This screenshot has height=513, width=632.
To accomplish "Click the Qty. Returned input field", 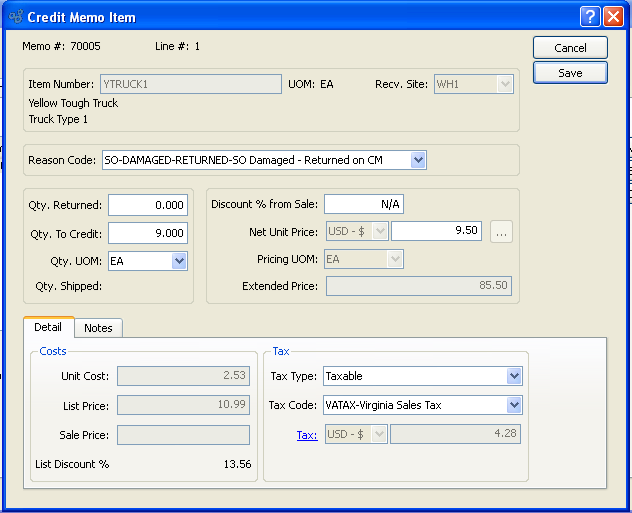I will pyautogui.click(x=148, y=205).
